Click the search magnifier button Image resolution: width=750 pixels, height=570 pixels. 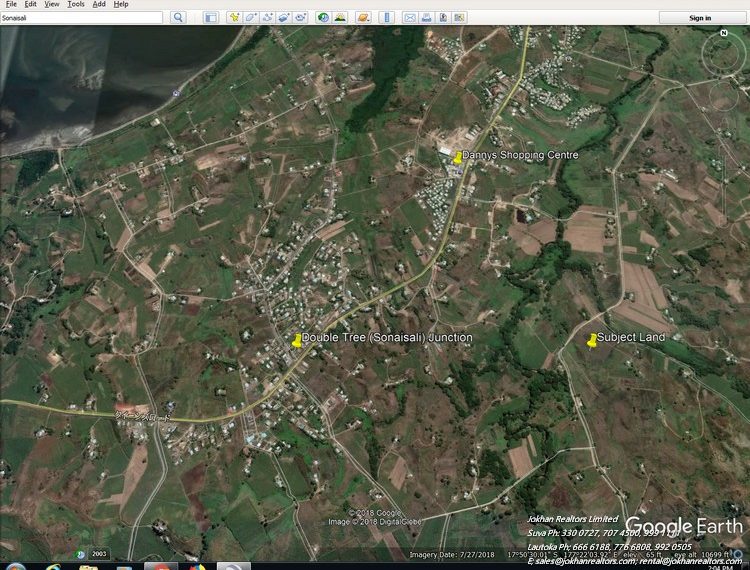[x=178, y=18]
